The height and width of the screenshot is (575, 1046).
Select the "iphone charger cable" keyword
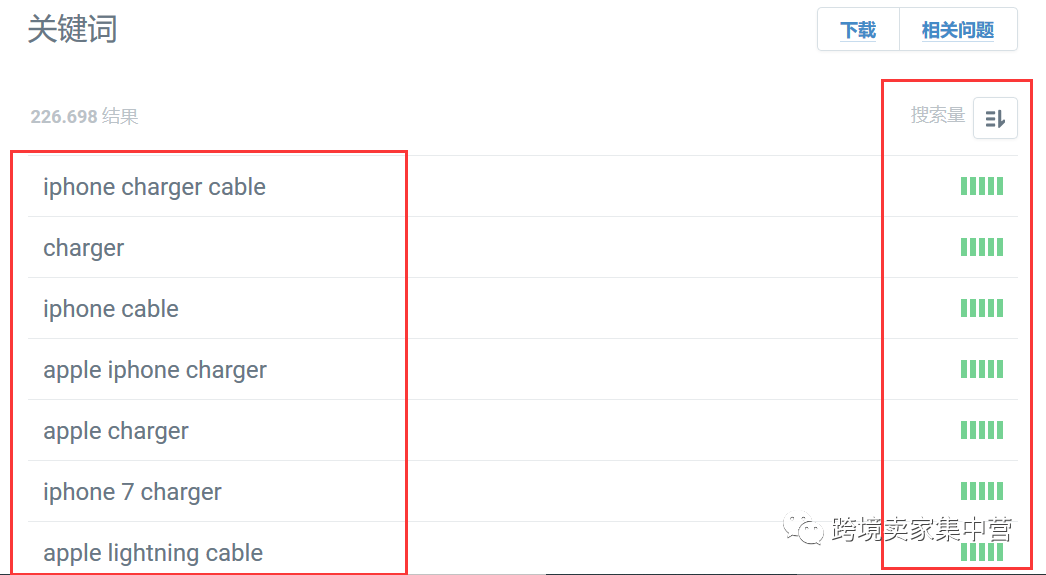coord(154,187)
